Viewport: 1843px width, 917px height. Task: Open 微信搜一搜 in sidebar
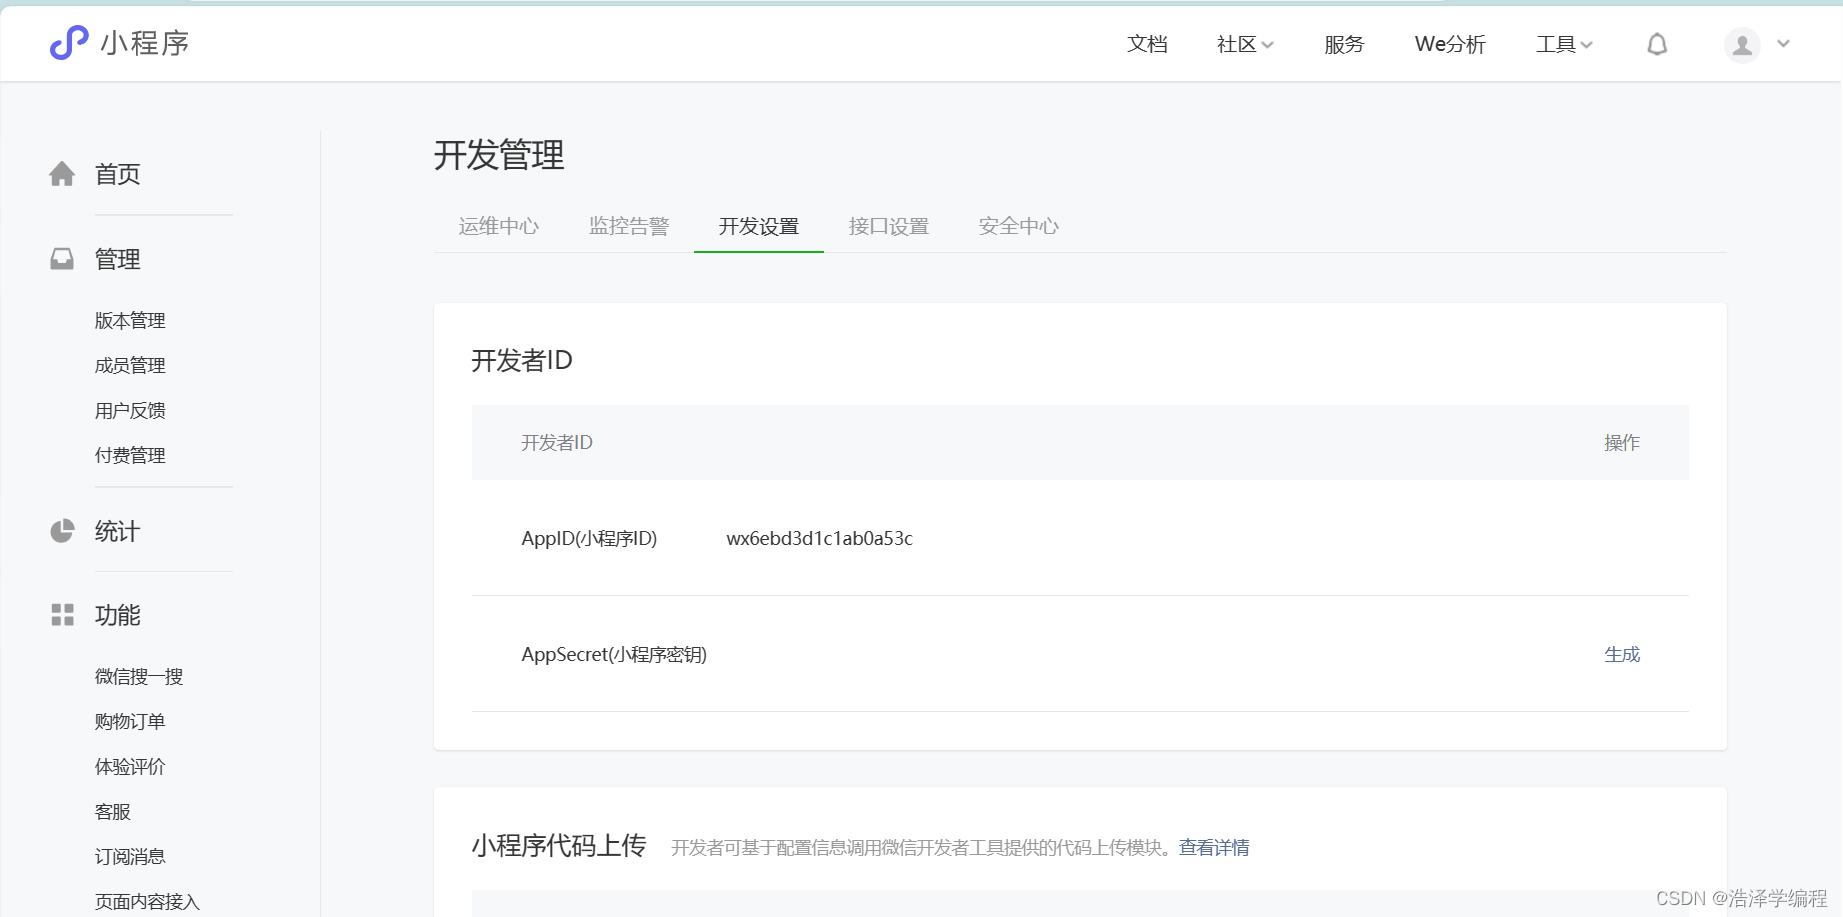139,677
